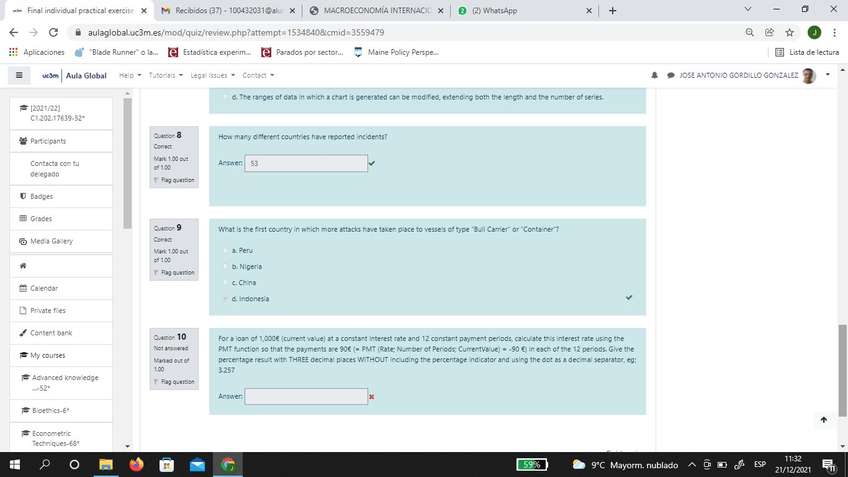The image size is (848, 477).
Task: Click the main page scrollbar thumb
Action: (x=843, y=370)
